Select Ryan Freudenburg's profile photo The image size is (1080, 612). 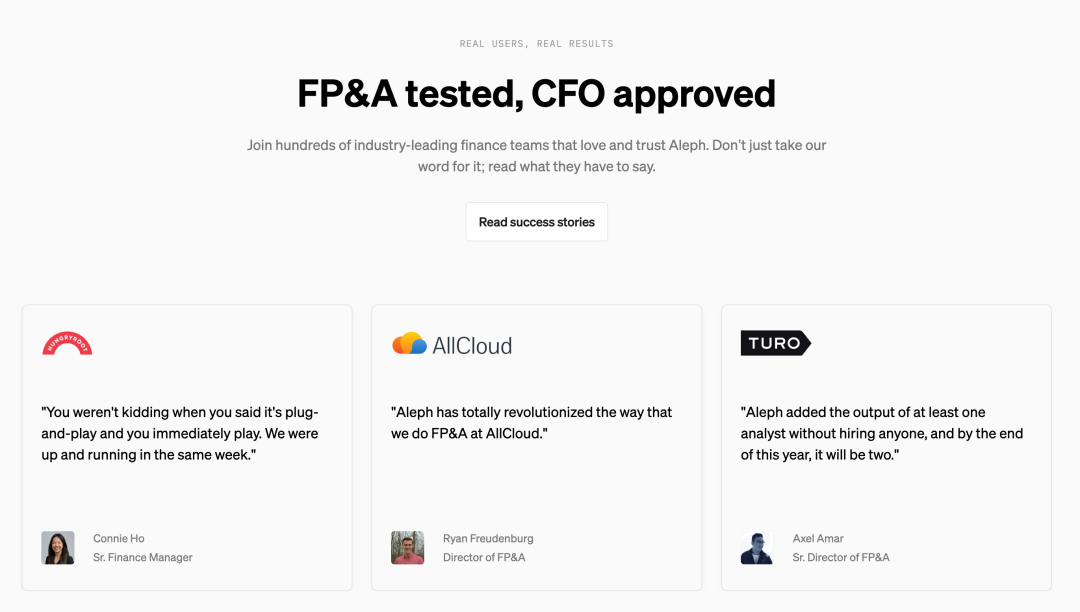408,548
